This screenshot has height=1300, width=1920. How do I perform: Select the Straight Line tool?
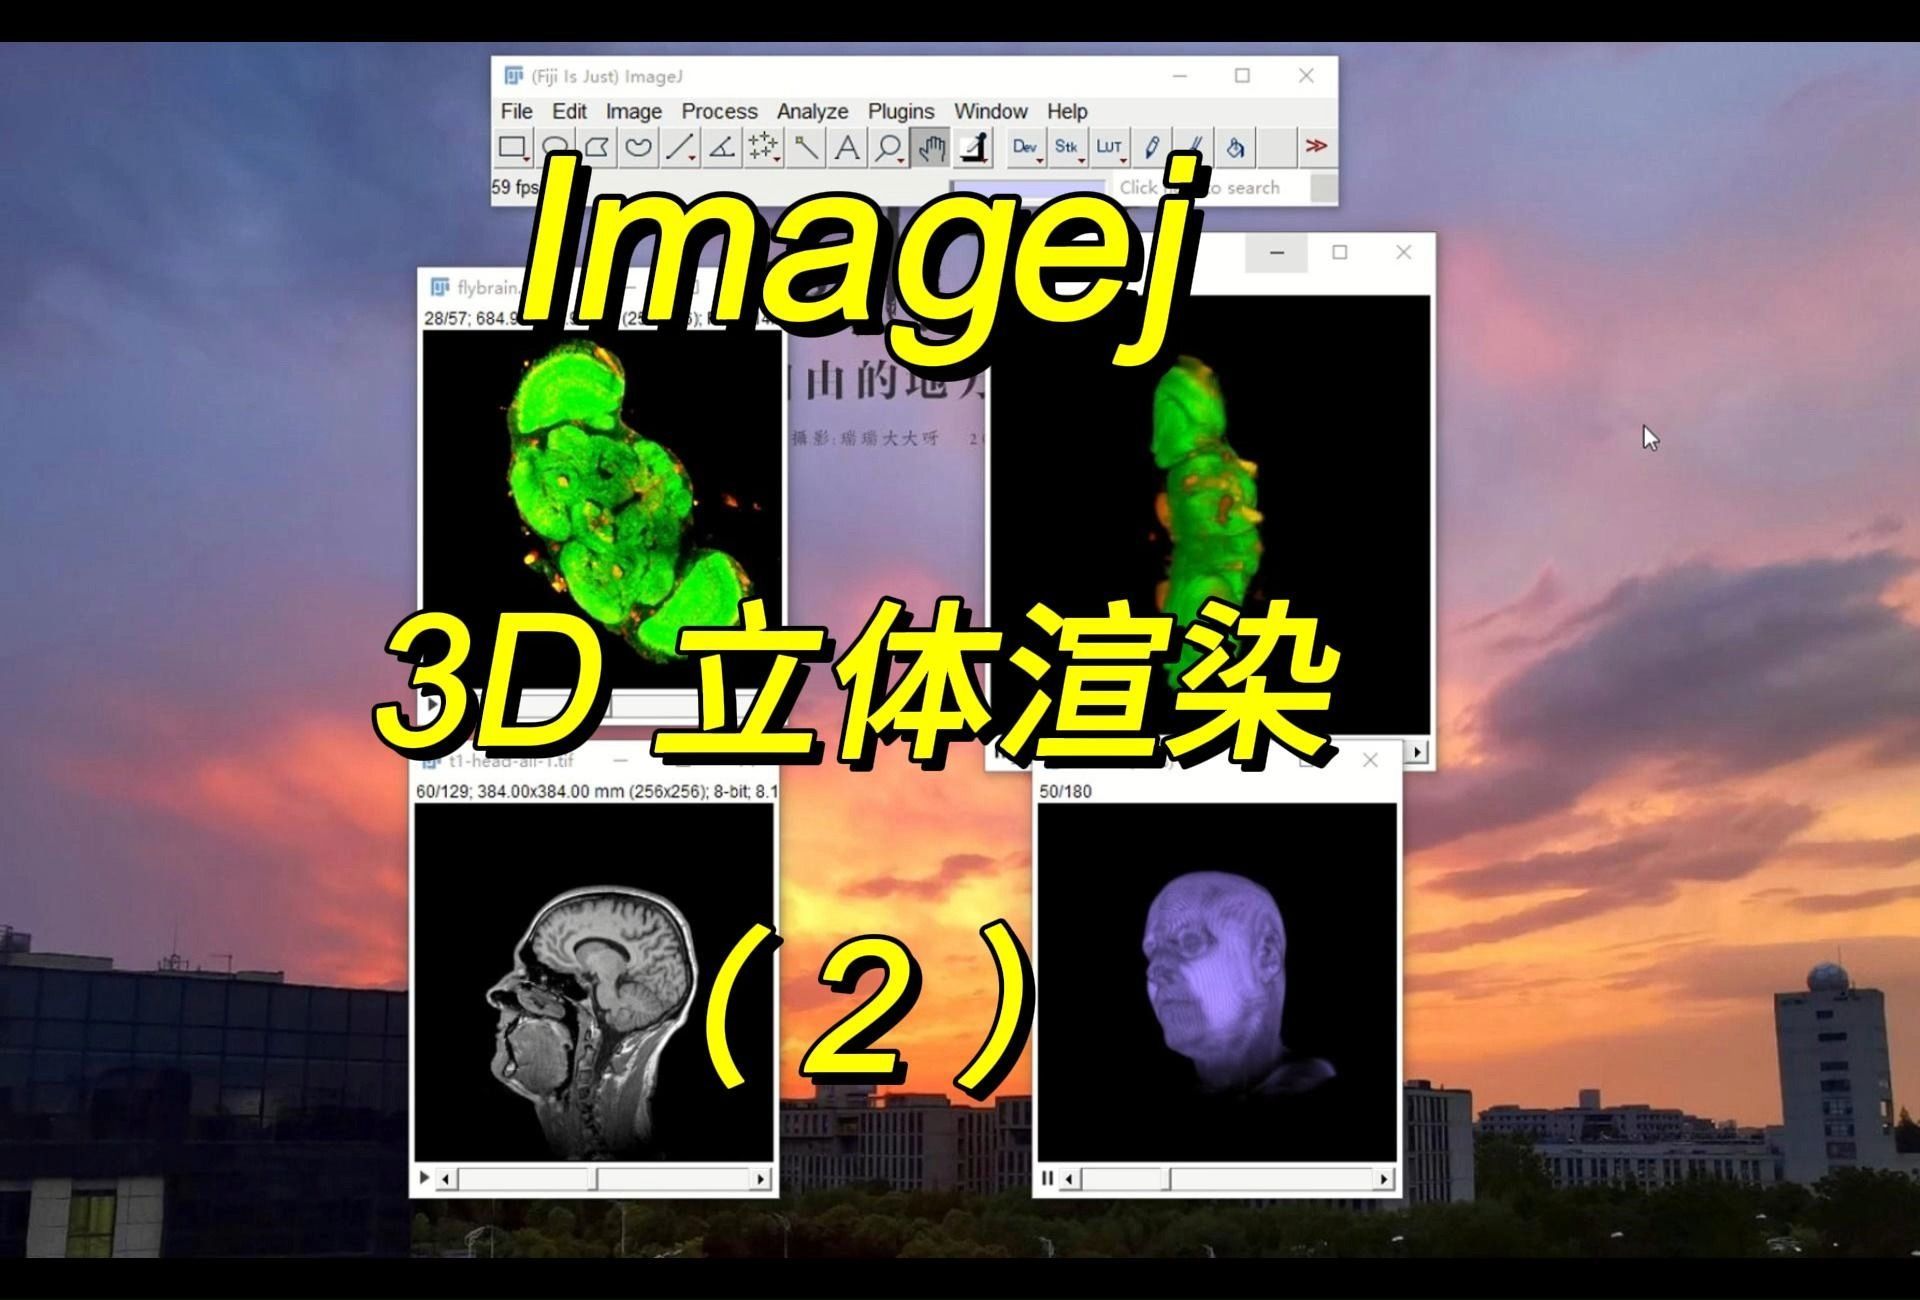(680, 148)
